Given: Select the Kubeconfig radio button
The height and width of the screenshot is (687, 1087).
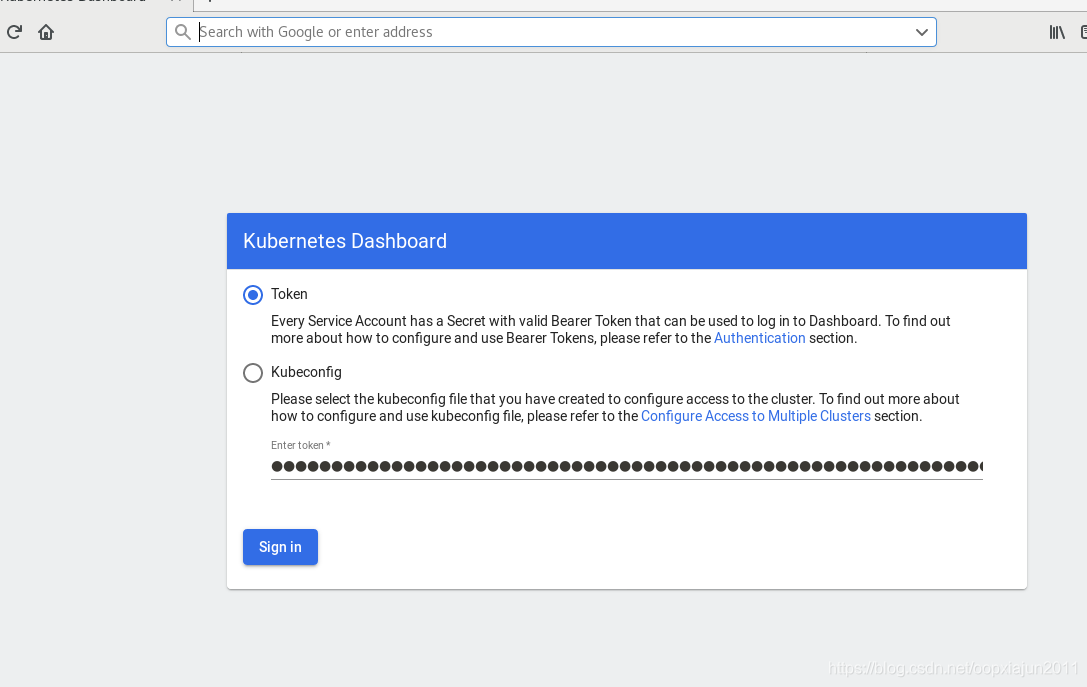Looking at the screenshot, I should click(x=253, y=373).
